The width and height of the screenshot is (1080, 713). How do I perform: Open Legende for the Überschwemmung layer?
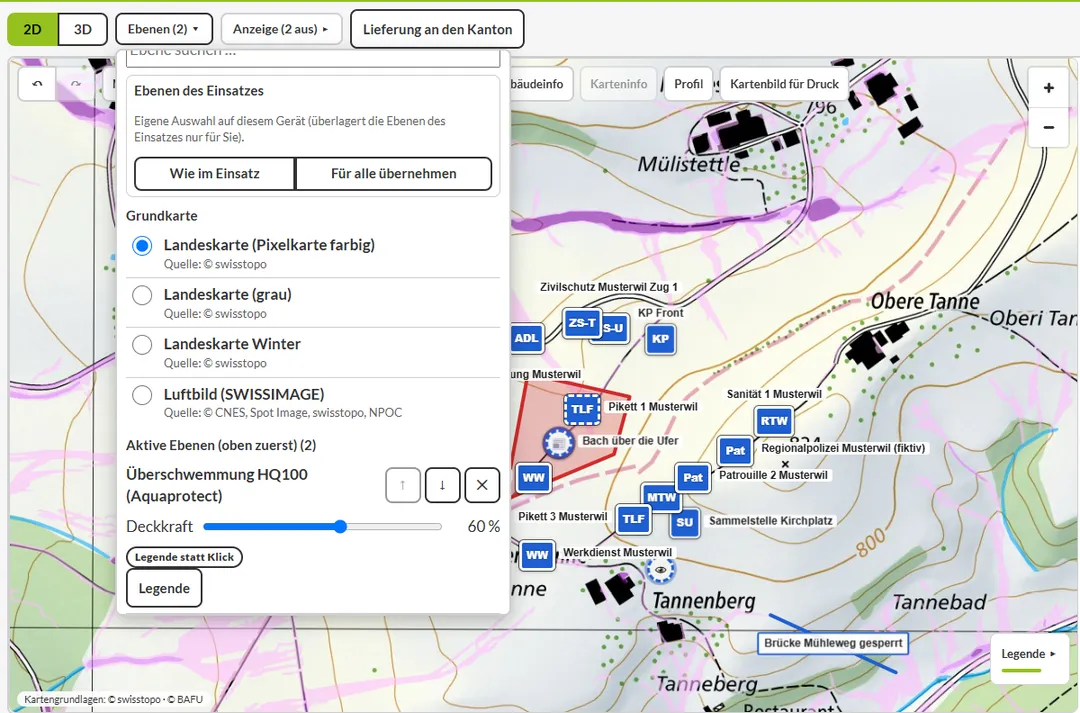tap(164, 588)
